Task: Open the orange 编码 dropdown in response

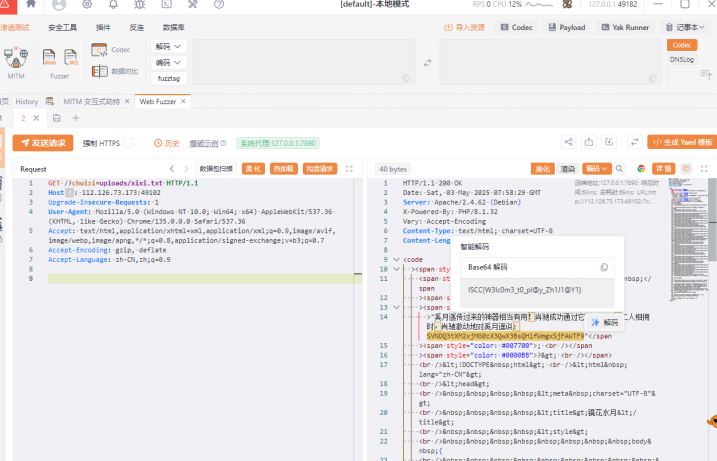Action: pos(596,169)
